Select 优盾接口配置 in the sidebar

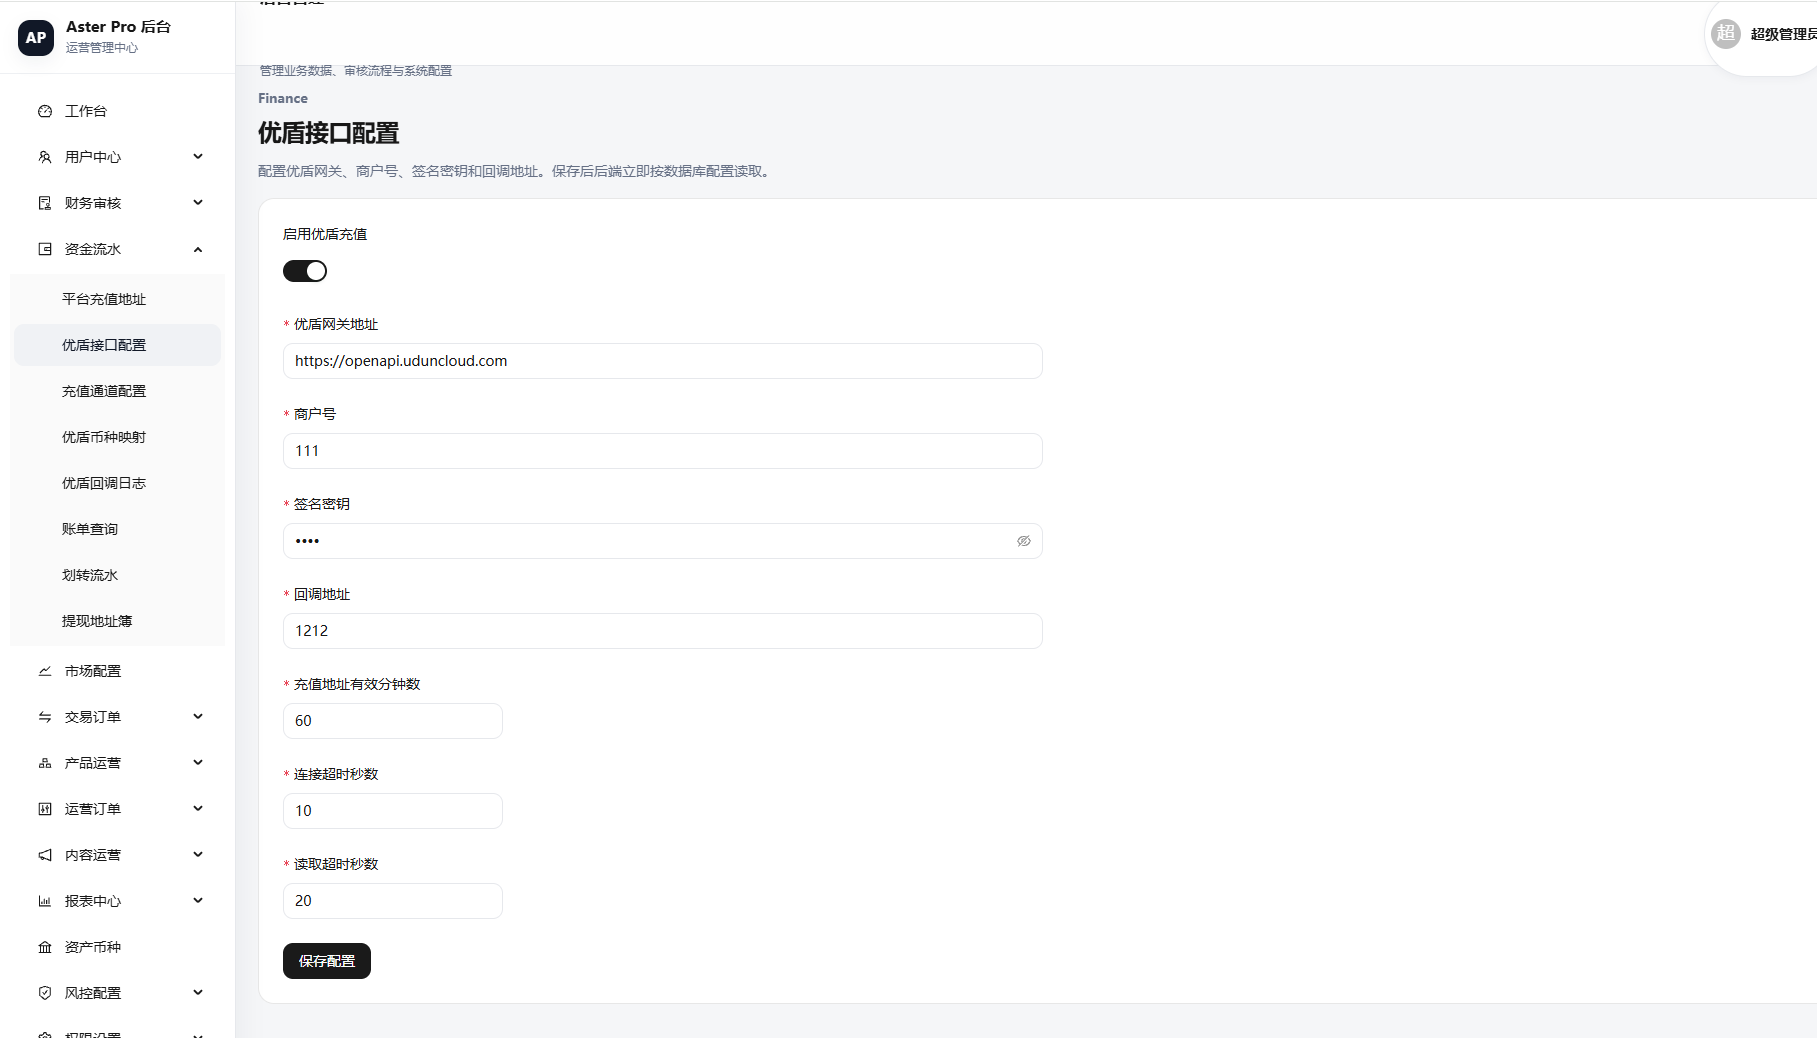coord(117,345)
